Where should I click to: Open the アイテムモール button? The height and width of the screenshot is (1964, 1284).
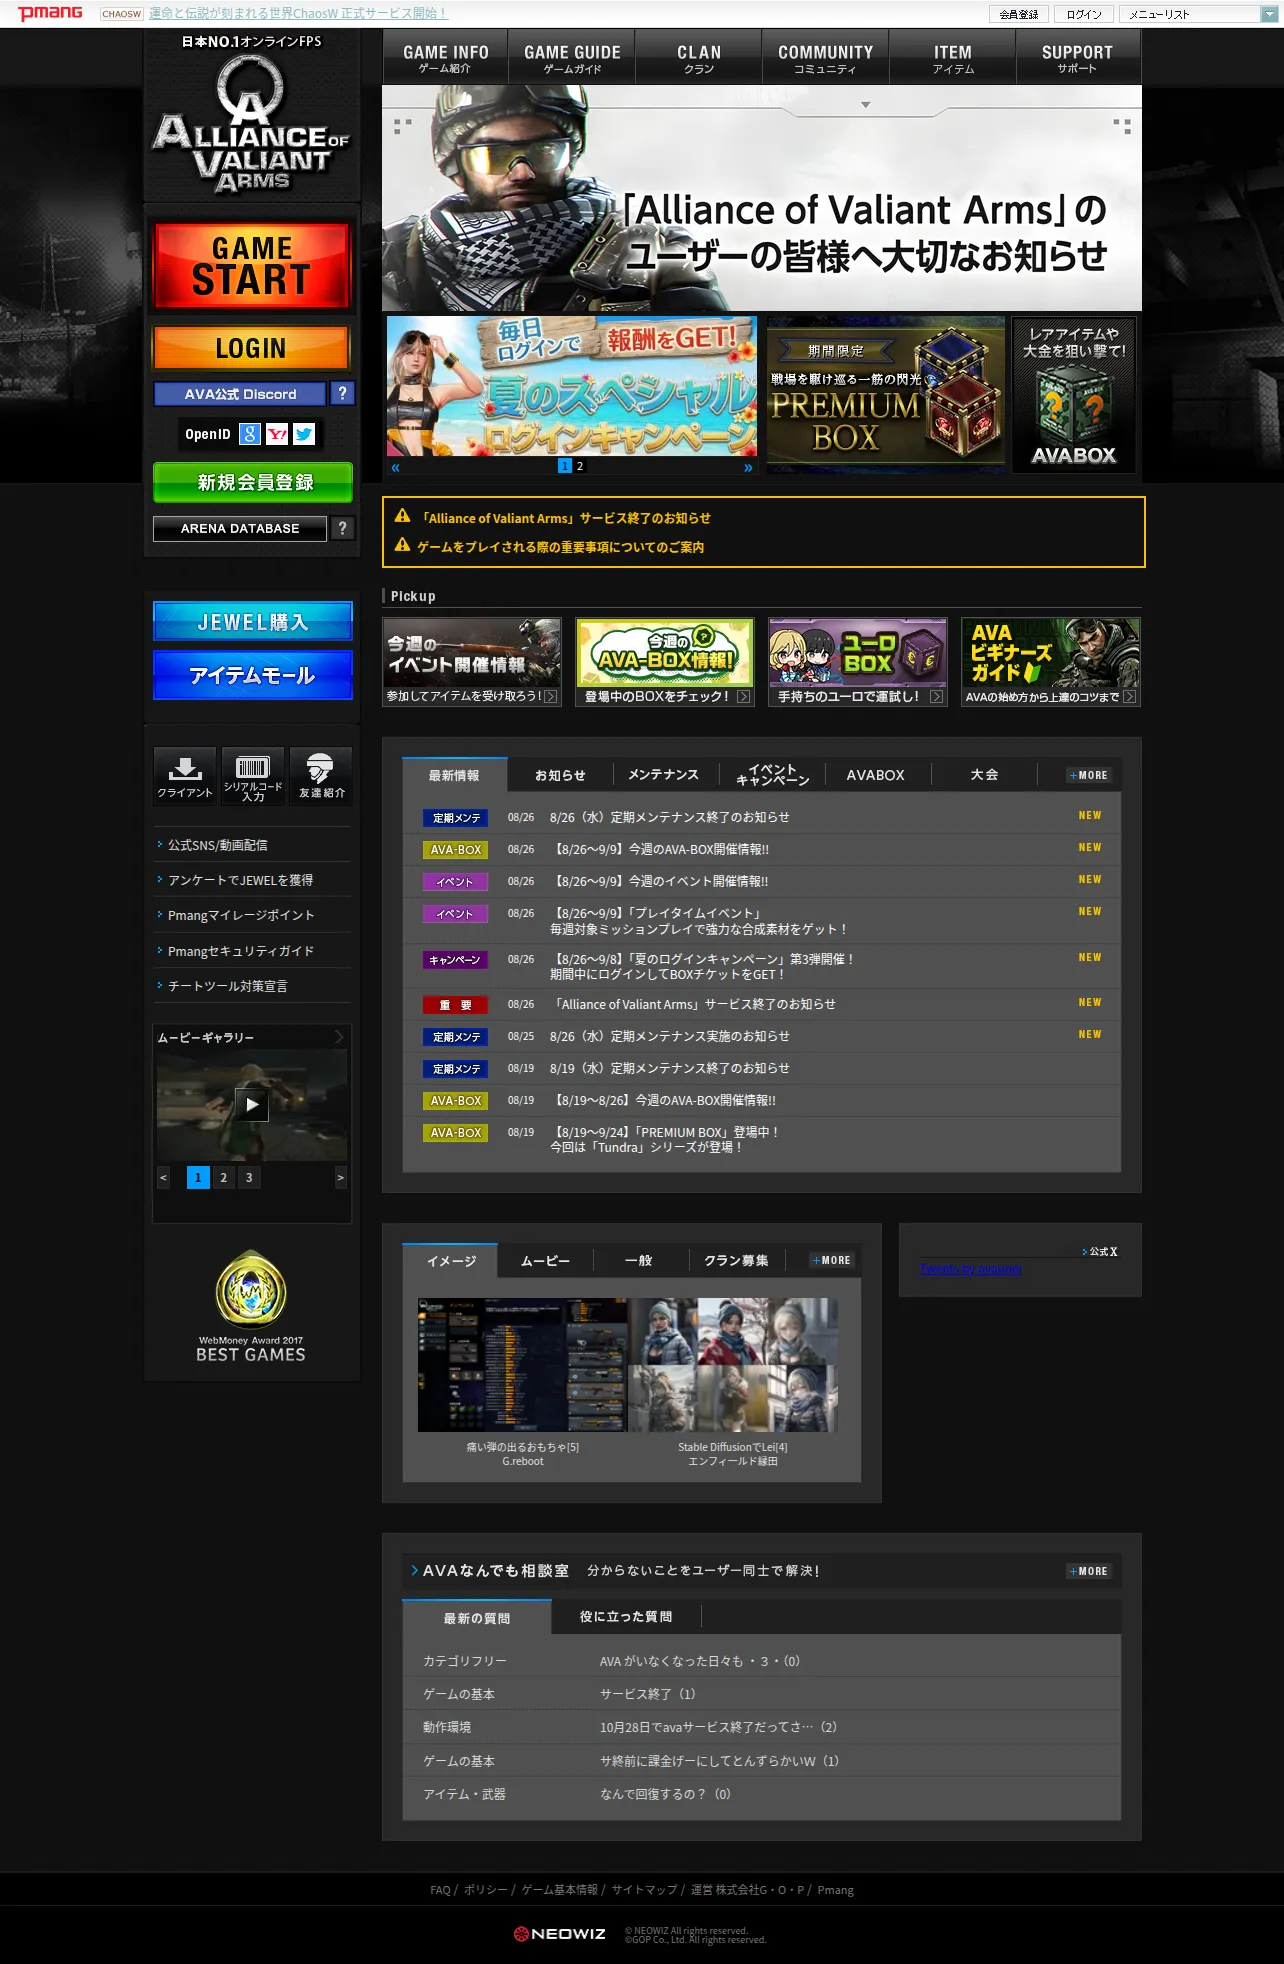(x=253, y=675)
